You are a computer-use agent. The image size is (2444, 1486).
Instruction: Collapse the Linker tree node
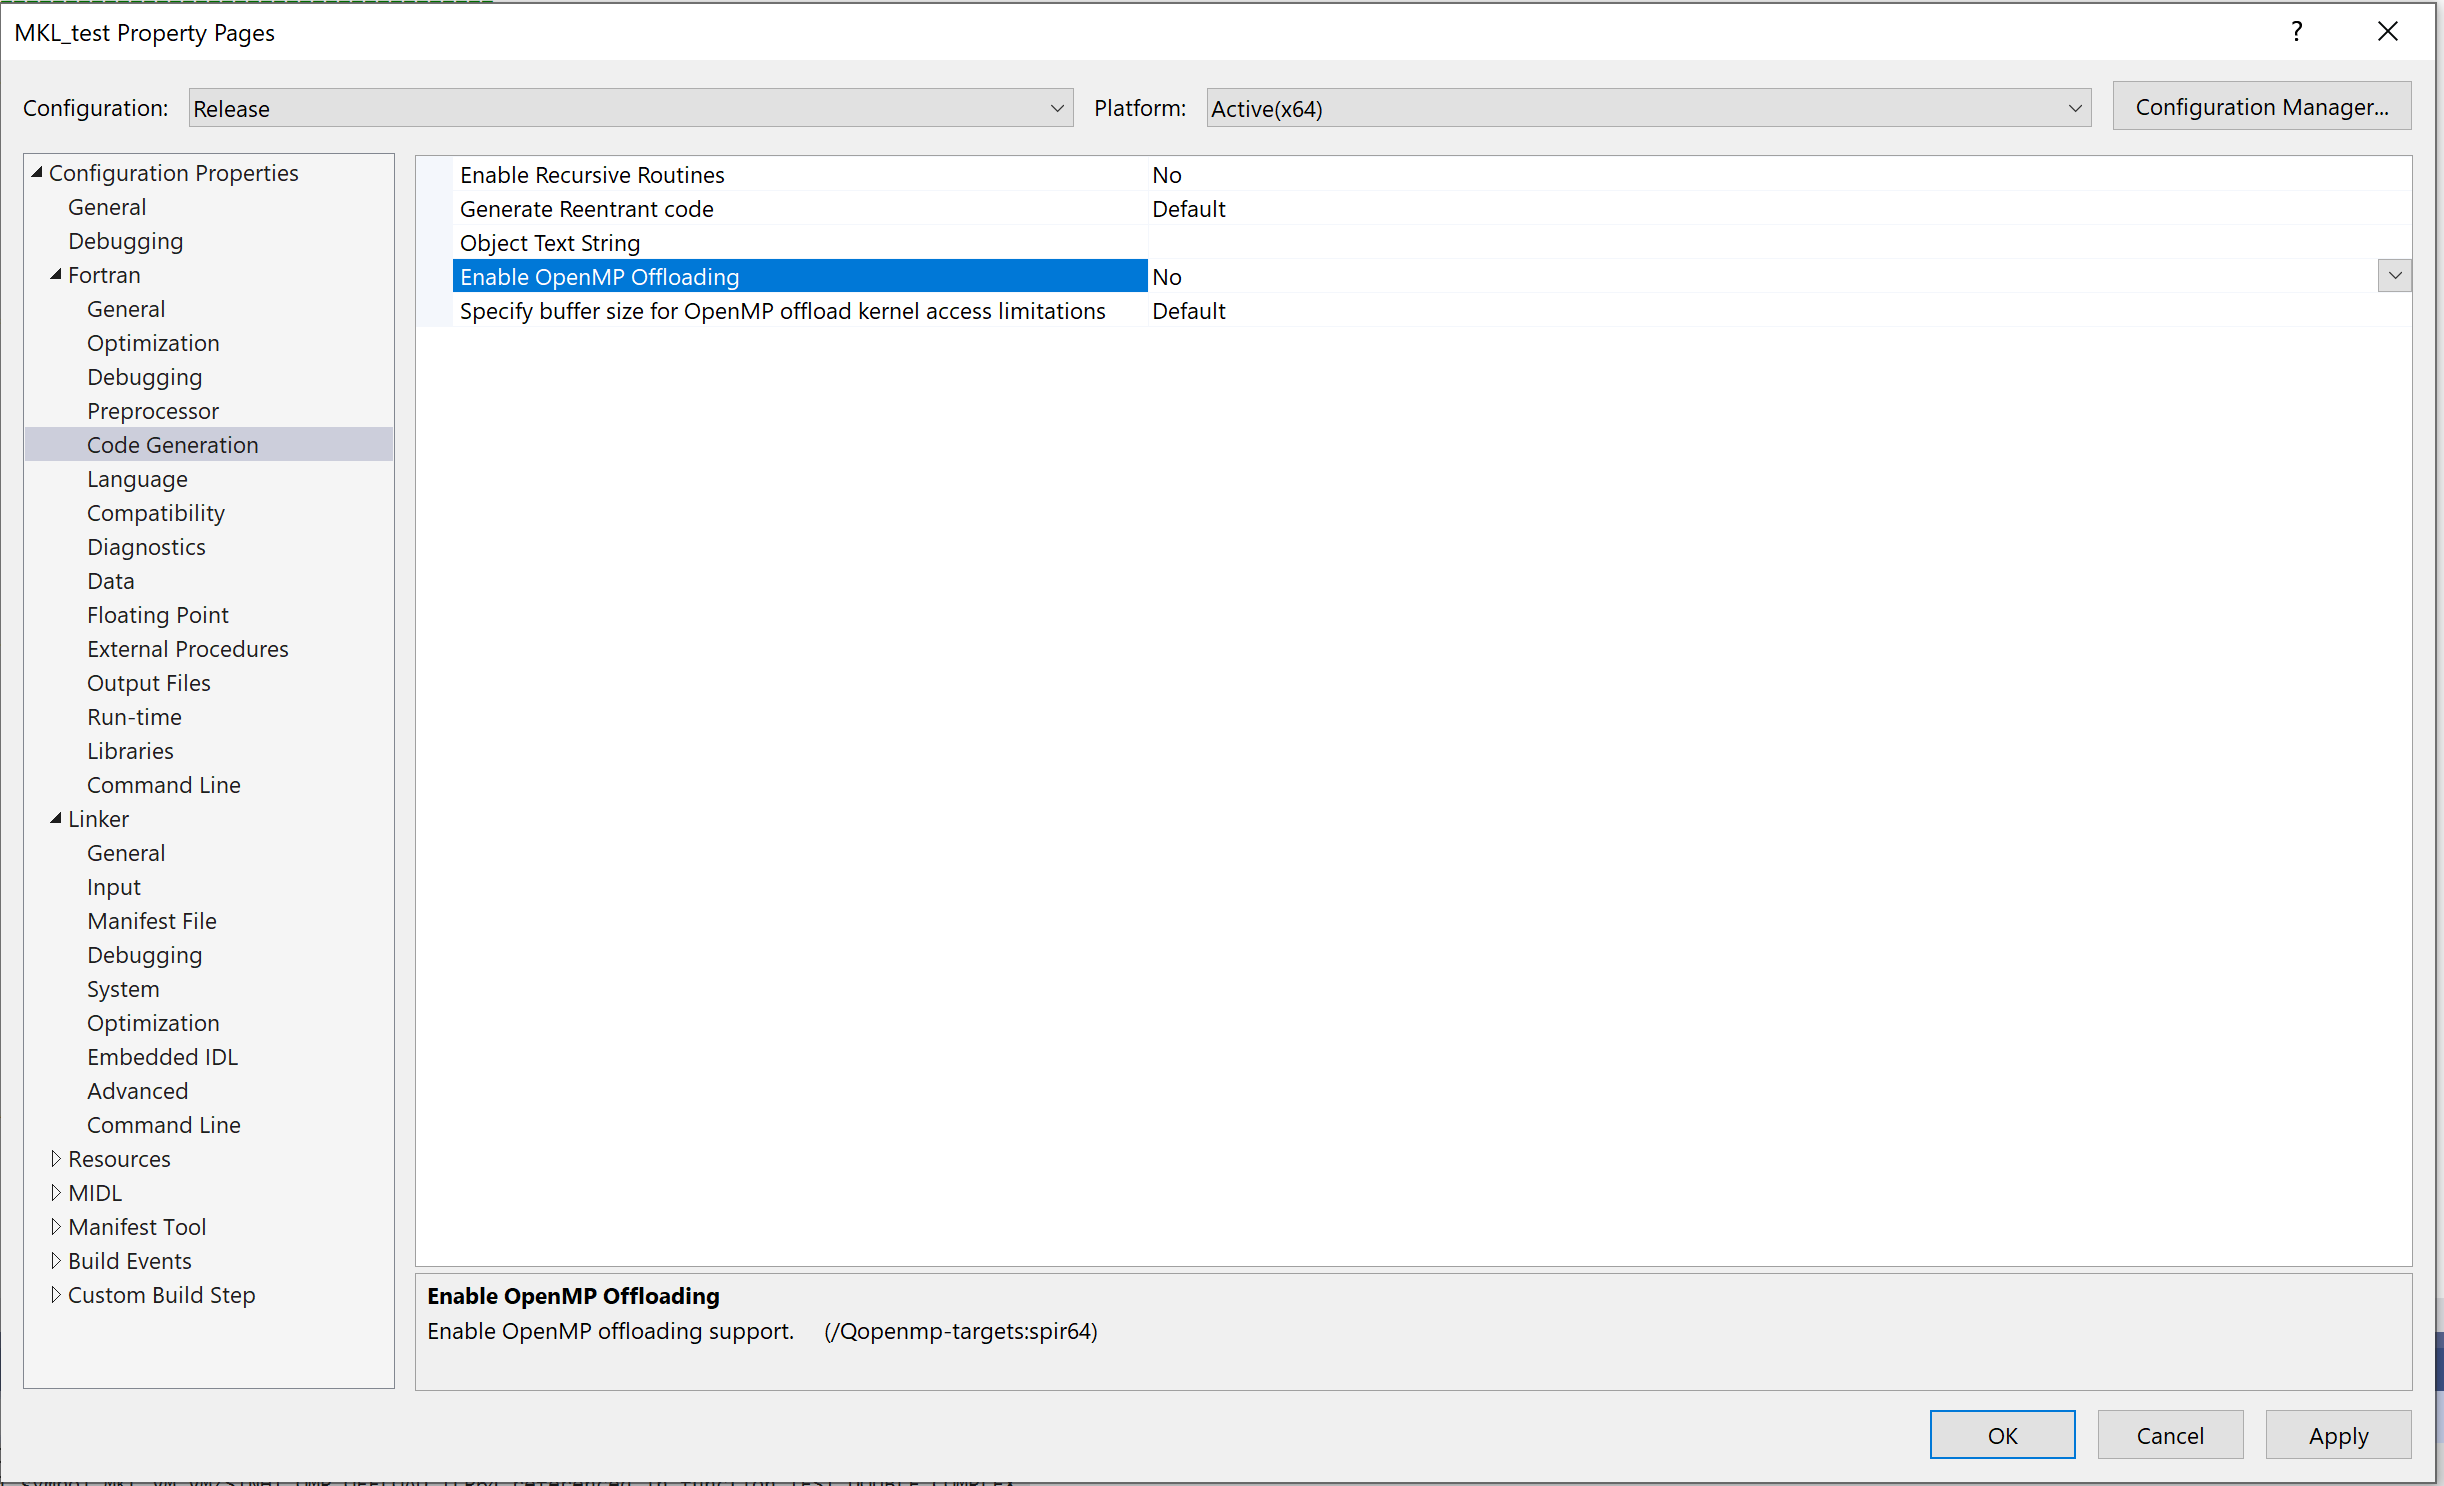coord(57,819)
